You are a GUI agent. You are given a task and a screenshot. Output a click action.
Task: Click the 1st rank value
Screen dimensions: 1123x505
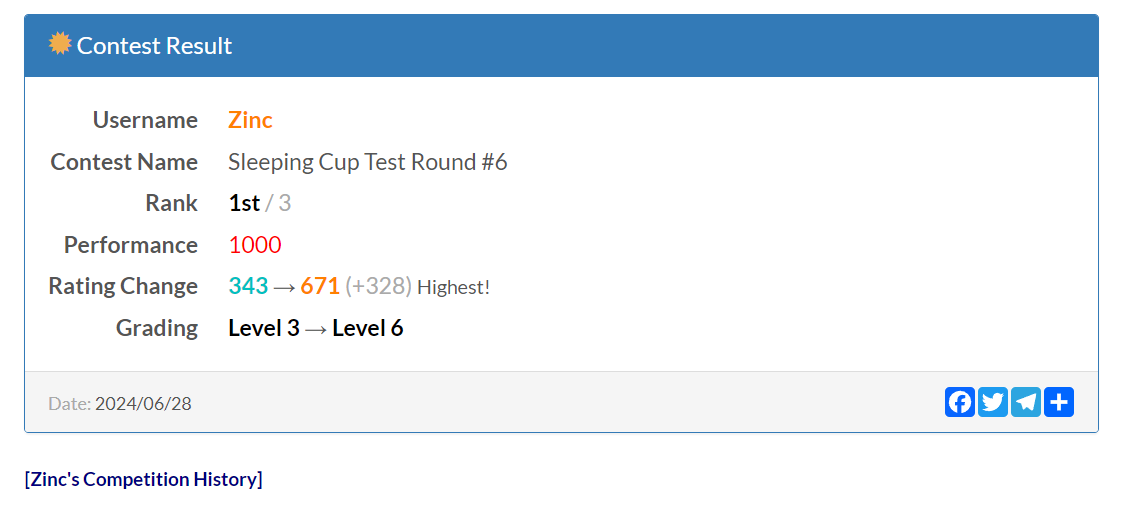coord(244,203)
